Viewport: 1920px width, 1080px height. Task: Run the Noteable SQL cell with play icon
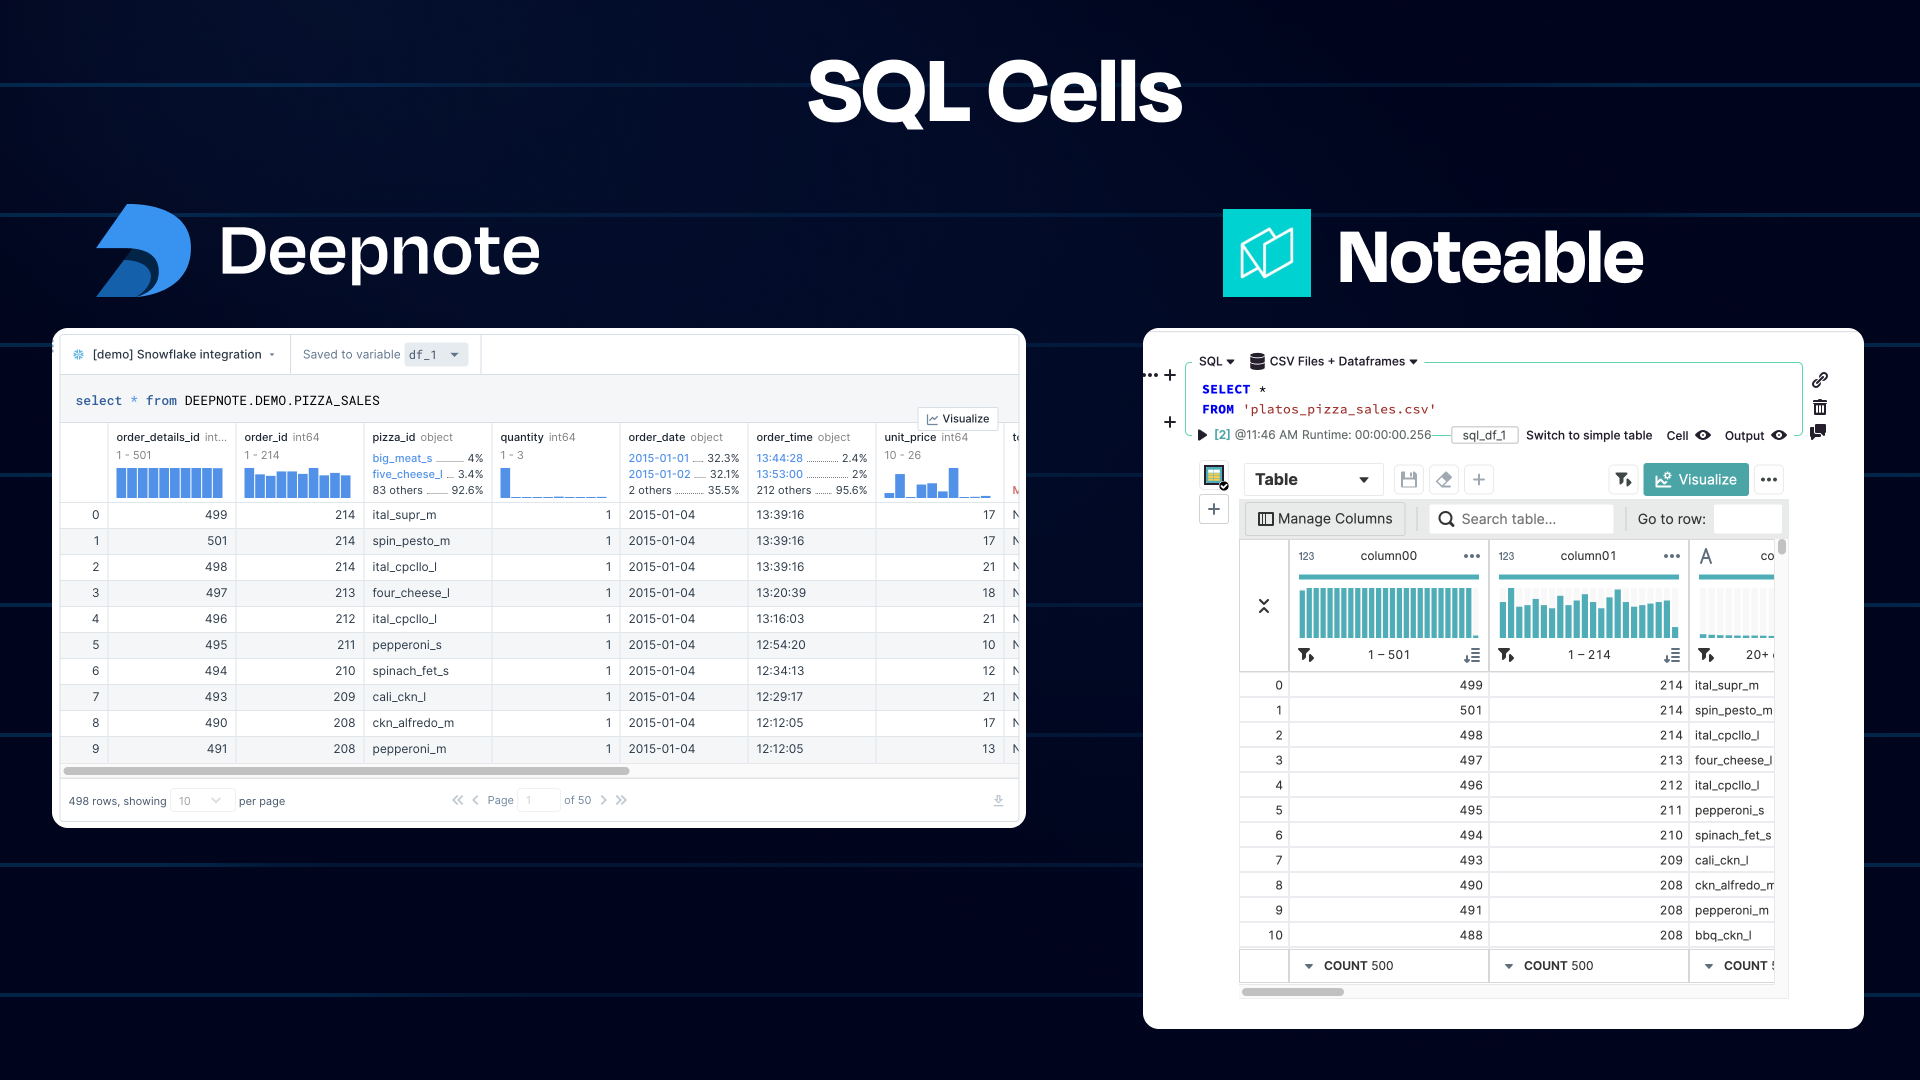coord(1202,435)
